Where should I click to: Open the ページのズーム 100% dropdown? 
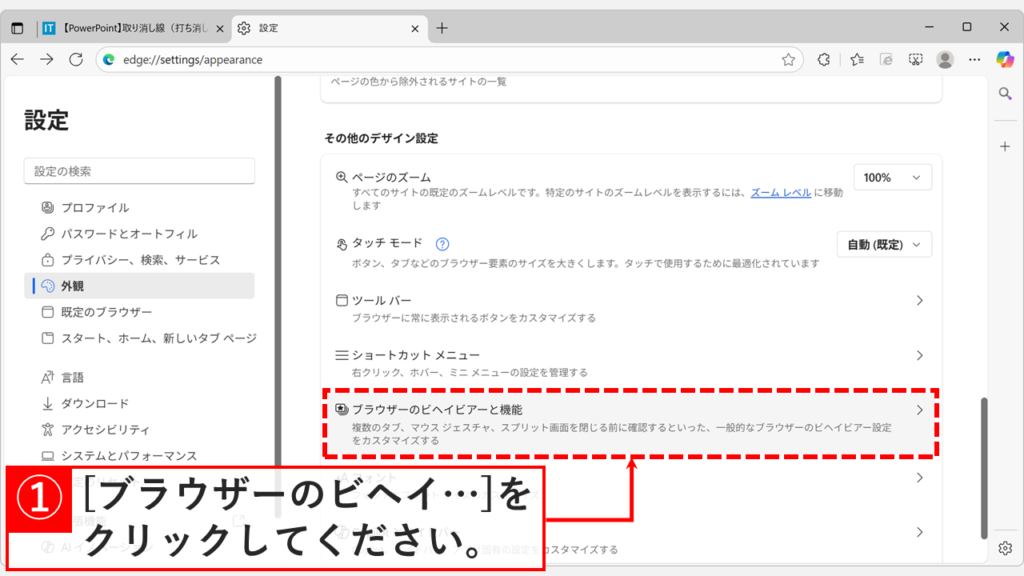[x=890, y=177]
